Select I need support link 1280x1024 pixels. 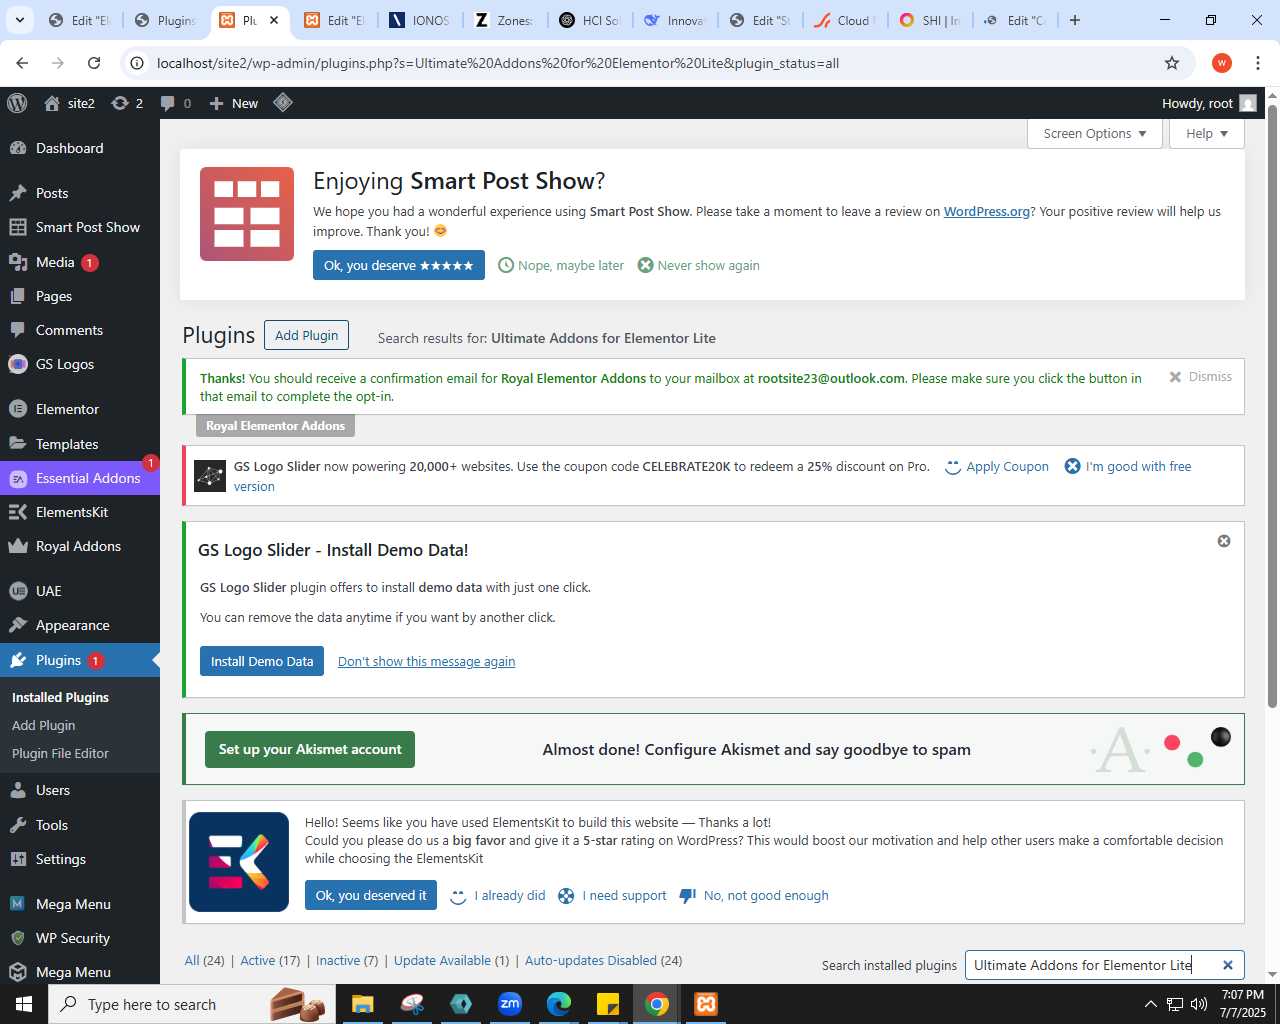pyautogui.click(x=613, y=895)
